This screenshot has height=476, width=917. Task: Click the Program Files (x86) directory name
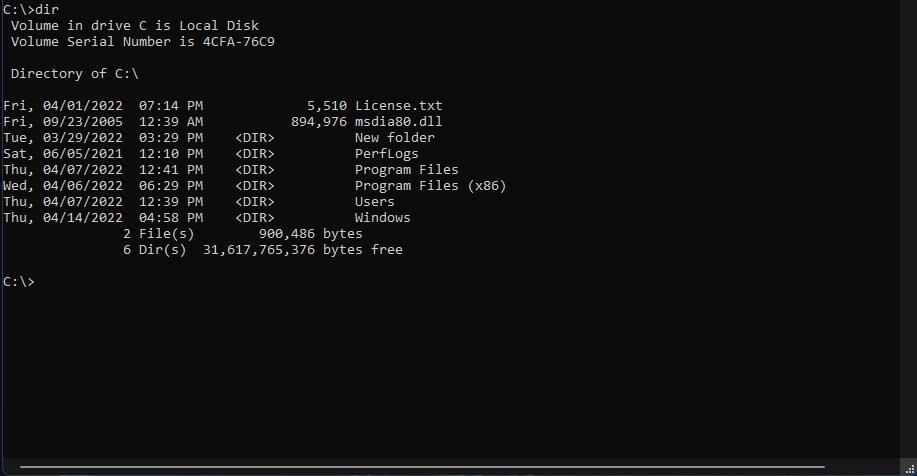point(430,186)
